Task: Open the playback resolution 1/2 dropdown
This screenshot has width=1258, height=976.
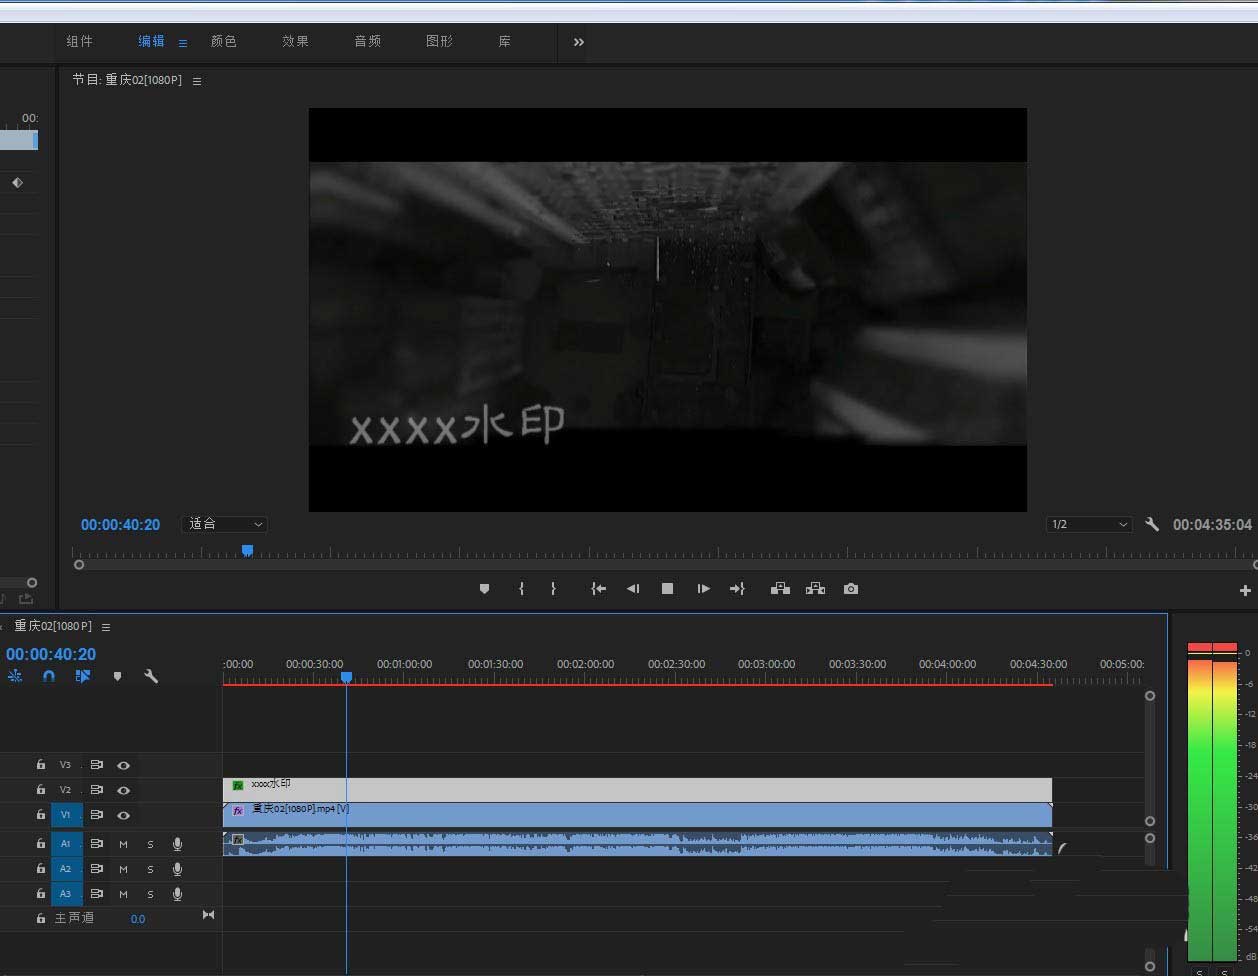Action: click(1089, 524)
